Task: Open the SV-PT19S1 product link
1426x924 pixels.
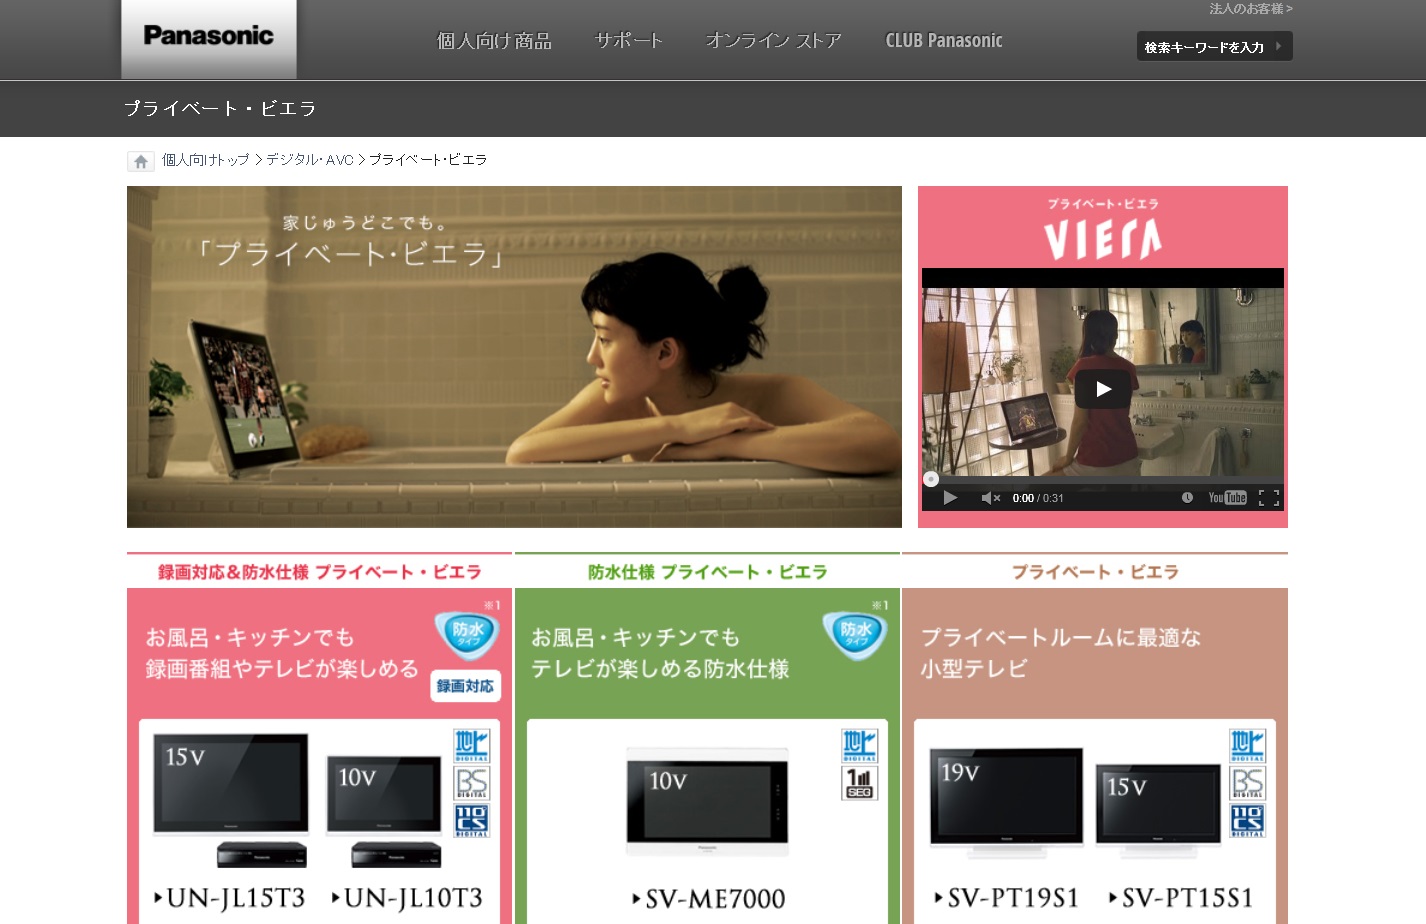Action: tap(1007, 898)
